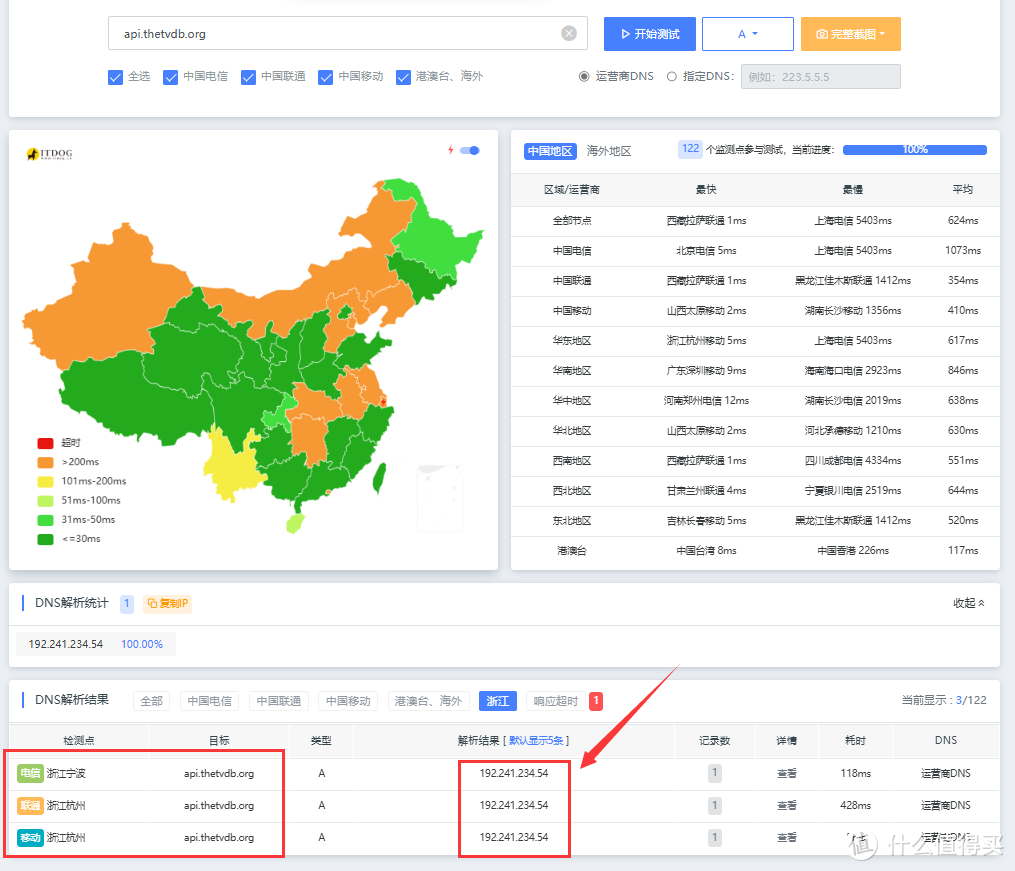Switch the map toggle next to lightning icon
Image resolution: width=1015 pixels, height=871 pixels.
tap(470, 151)
